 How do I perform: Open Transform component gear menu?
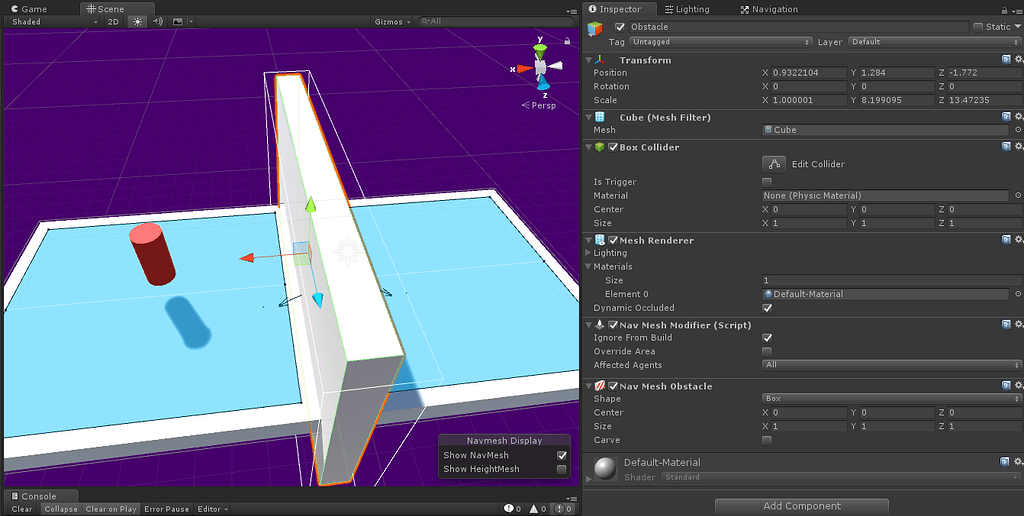point(1018,59)
